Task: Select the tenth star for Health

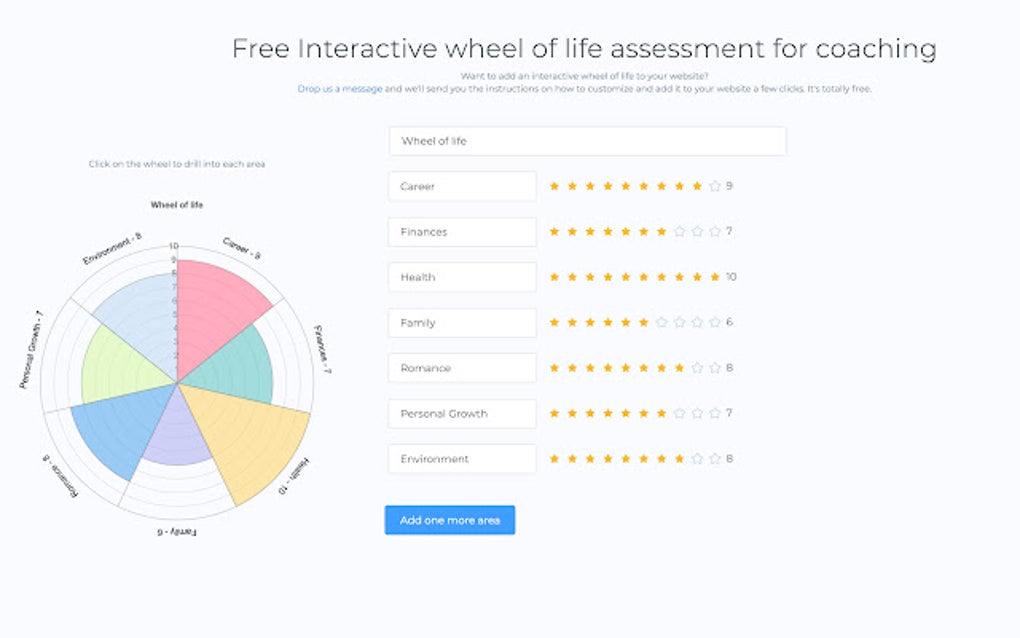Action: click(714, 277)
